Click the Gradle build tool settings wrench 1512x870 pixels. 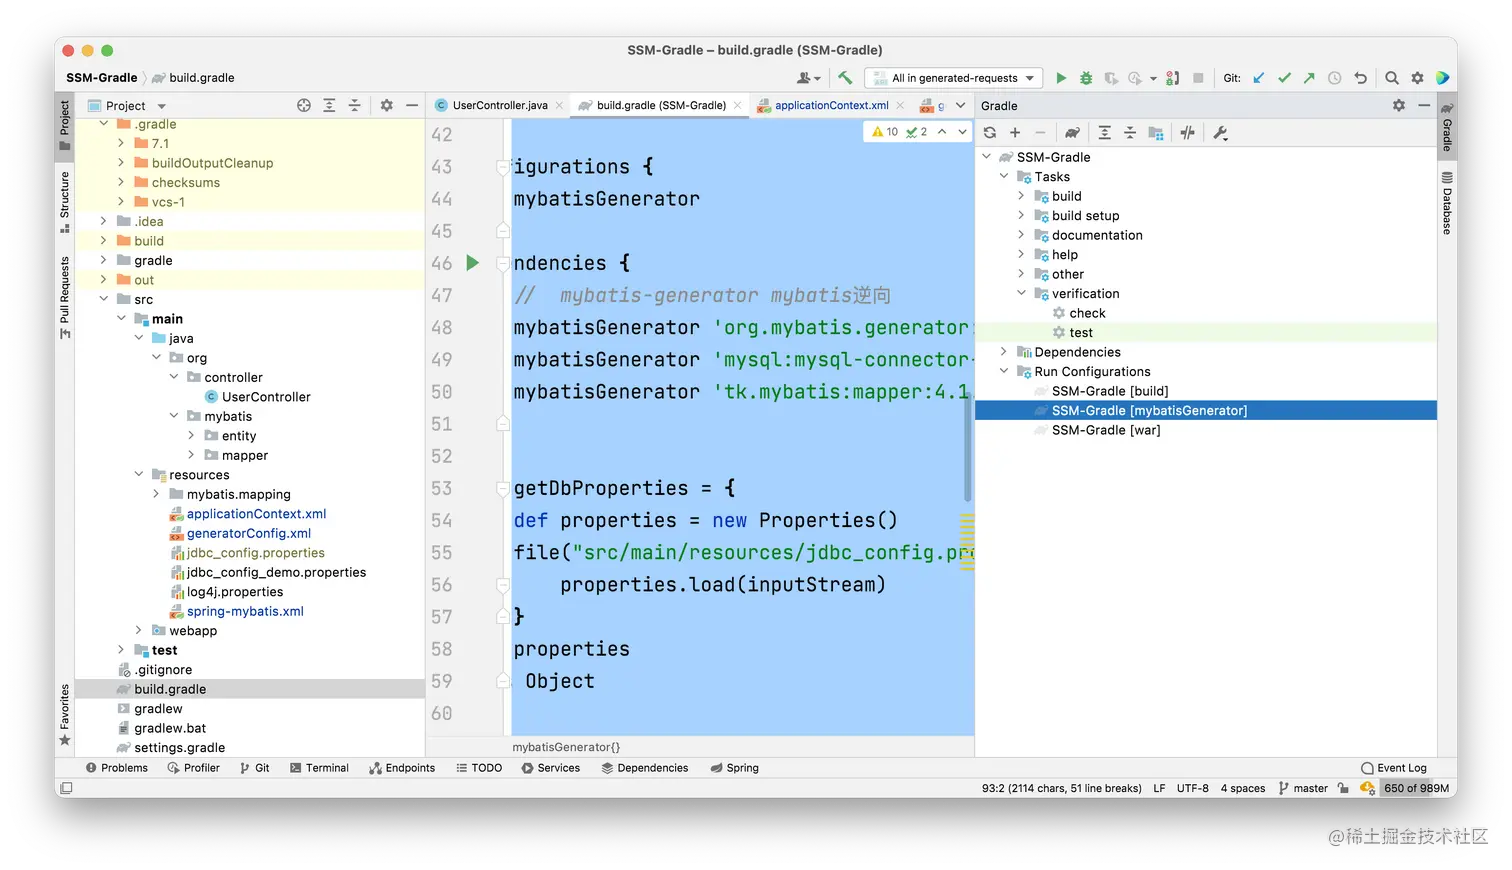point(1220,133)
